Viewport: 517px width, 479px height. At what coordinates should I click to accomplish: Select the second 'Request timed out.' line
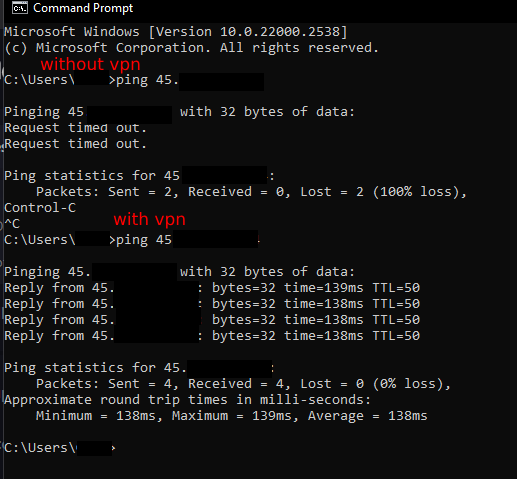point(75,144)
